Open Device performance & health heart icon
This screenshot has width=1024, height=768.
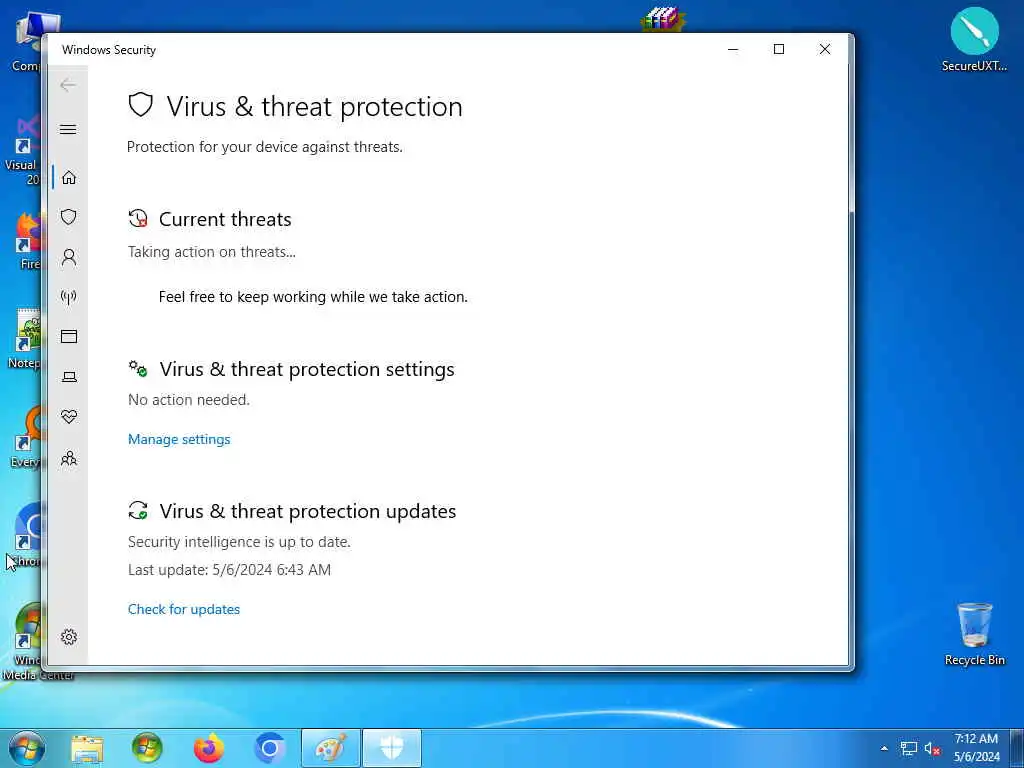tap(69, 417)
